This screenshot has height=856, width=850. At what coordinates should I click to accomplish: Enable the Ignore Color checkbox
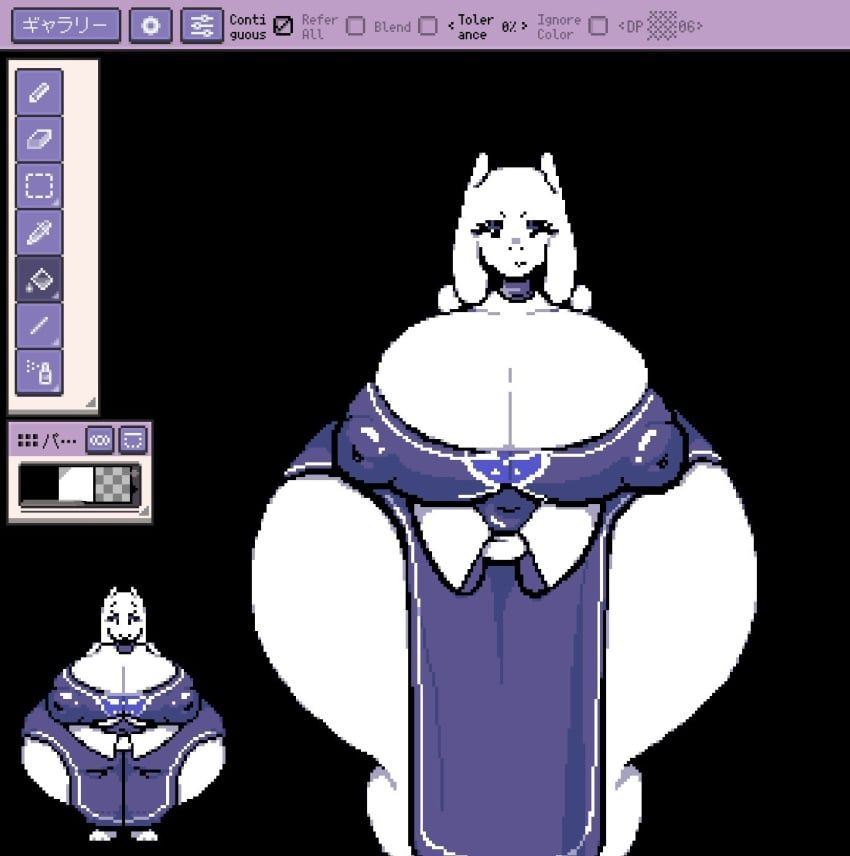click(x=598, y=26)
